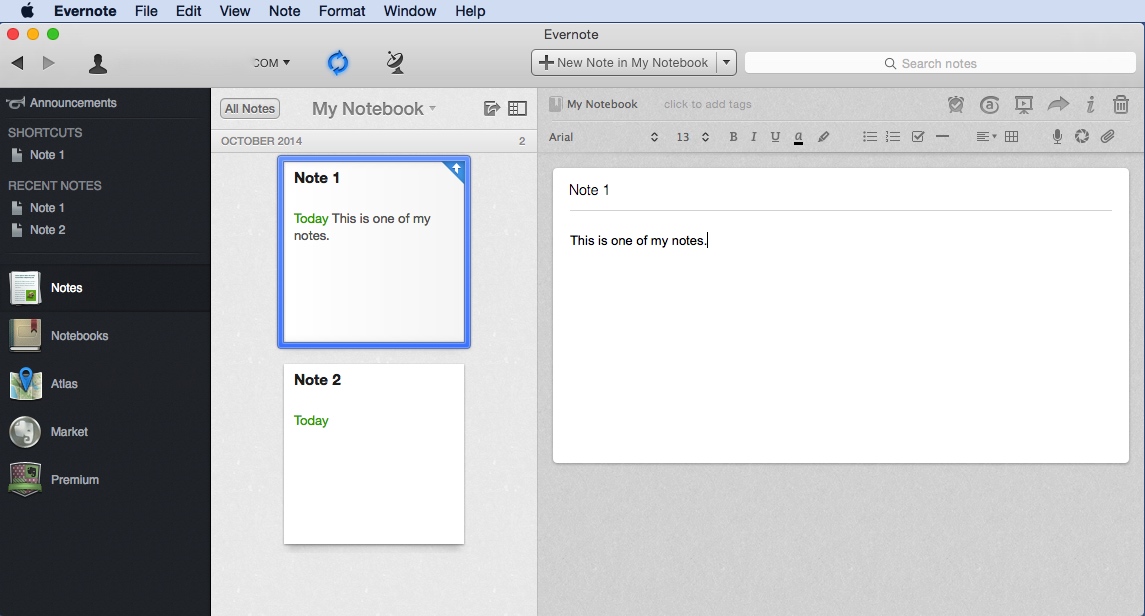Click the Share arrow icon
This screenshot has width=1145, height=616.
(1058, 105)
